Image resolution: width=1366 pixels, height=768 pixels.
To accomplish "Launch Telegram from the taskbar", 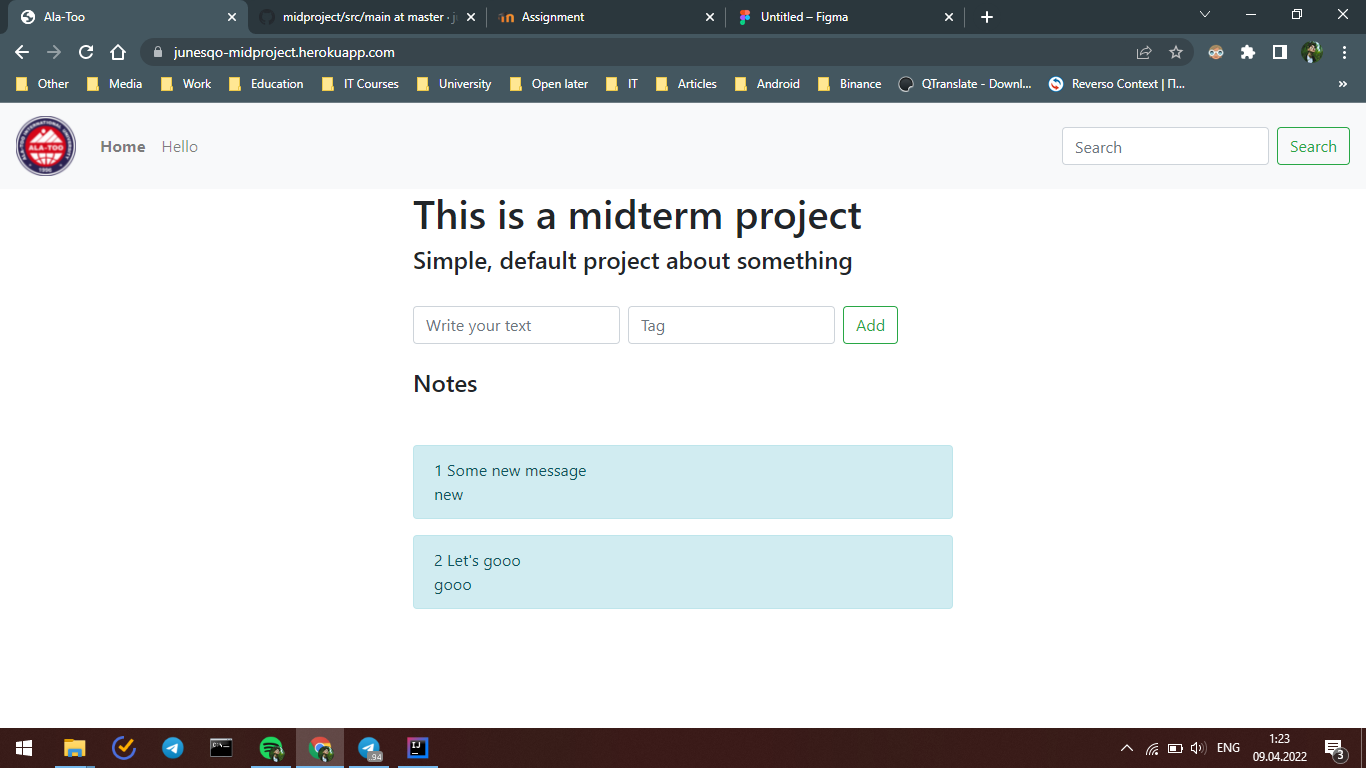I will click(x=172, y=747).
